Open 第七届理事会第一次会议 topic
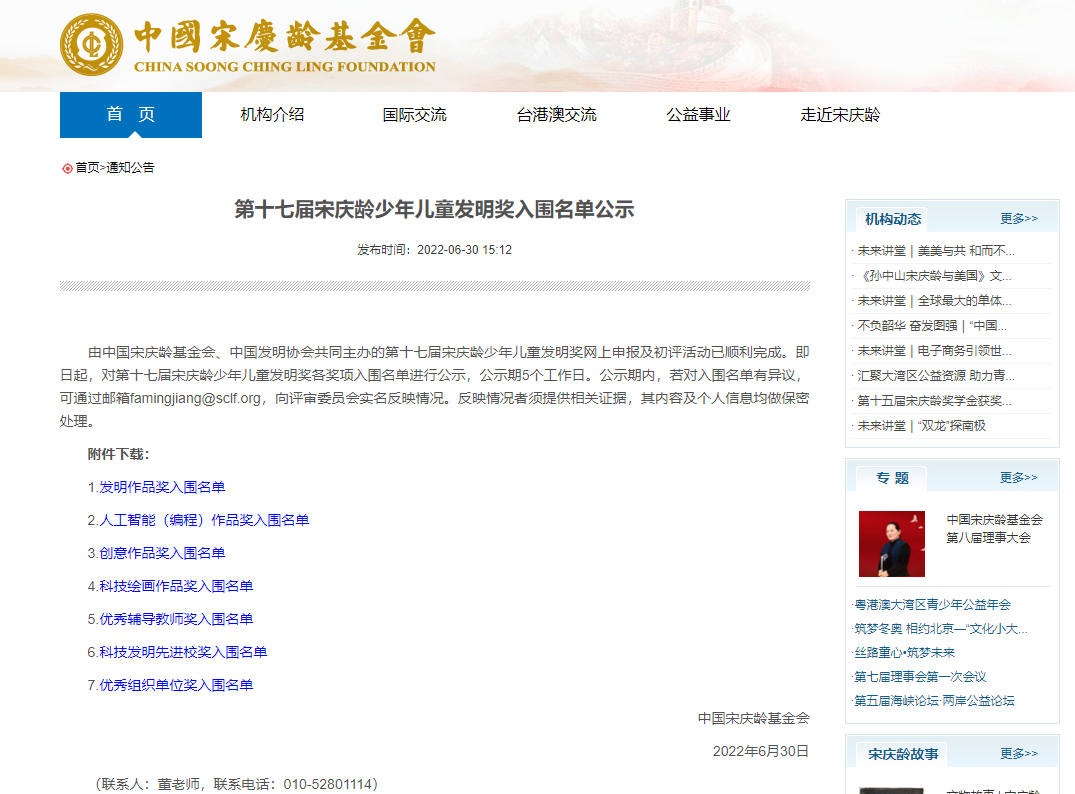 (x=920, y=676)
